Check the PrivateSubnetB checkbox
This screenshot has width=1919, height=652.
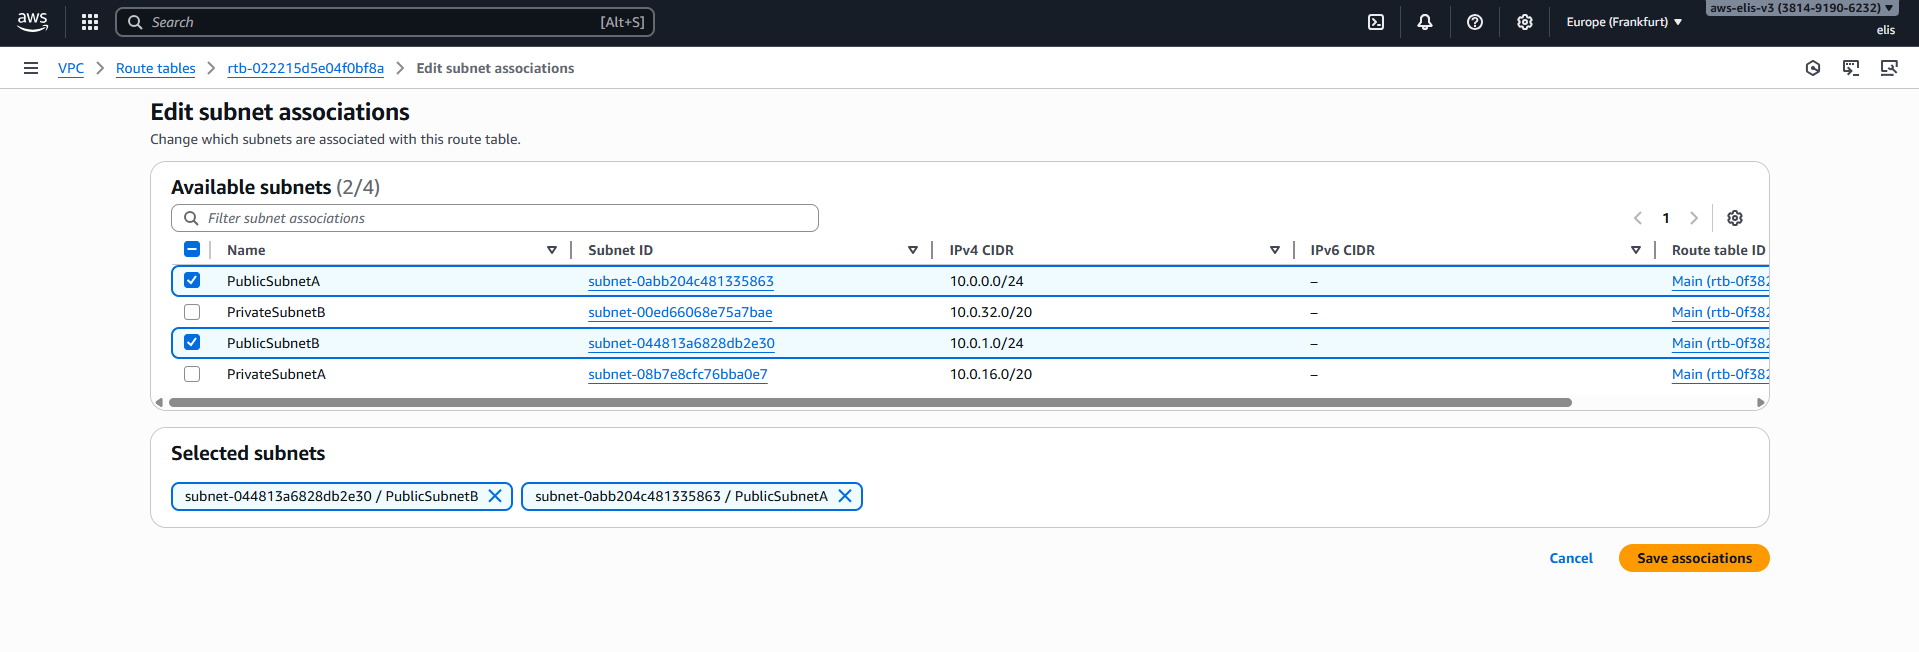tap(192, 312)
